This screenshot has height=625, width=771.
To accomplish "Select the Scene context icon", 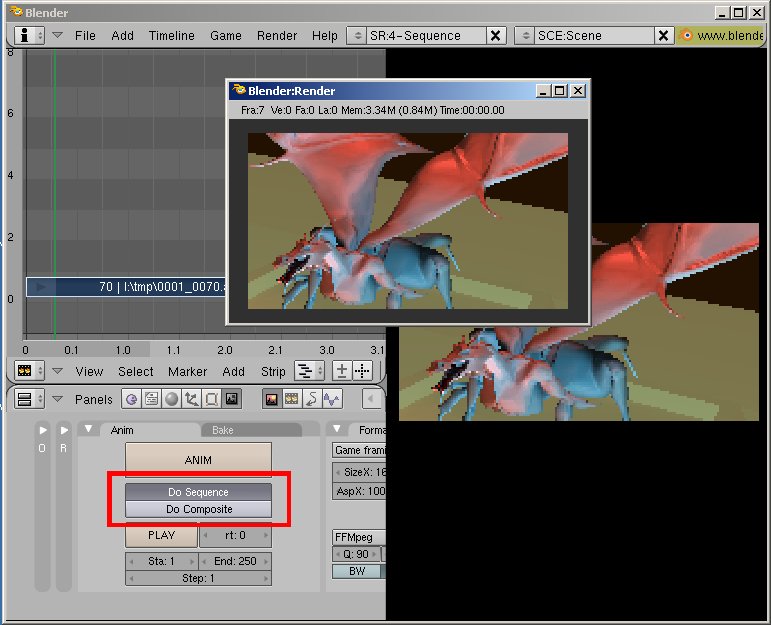I will click(232, 399).
